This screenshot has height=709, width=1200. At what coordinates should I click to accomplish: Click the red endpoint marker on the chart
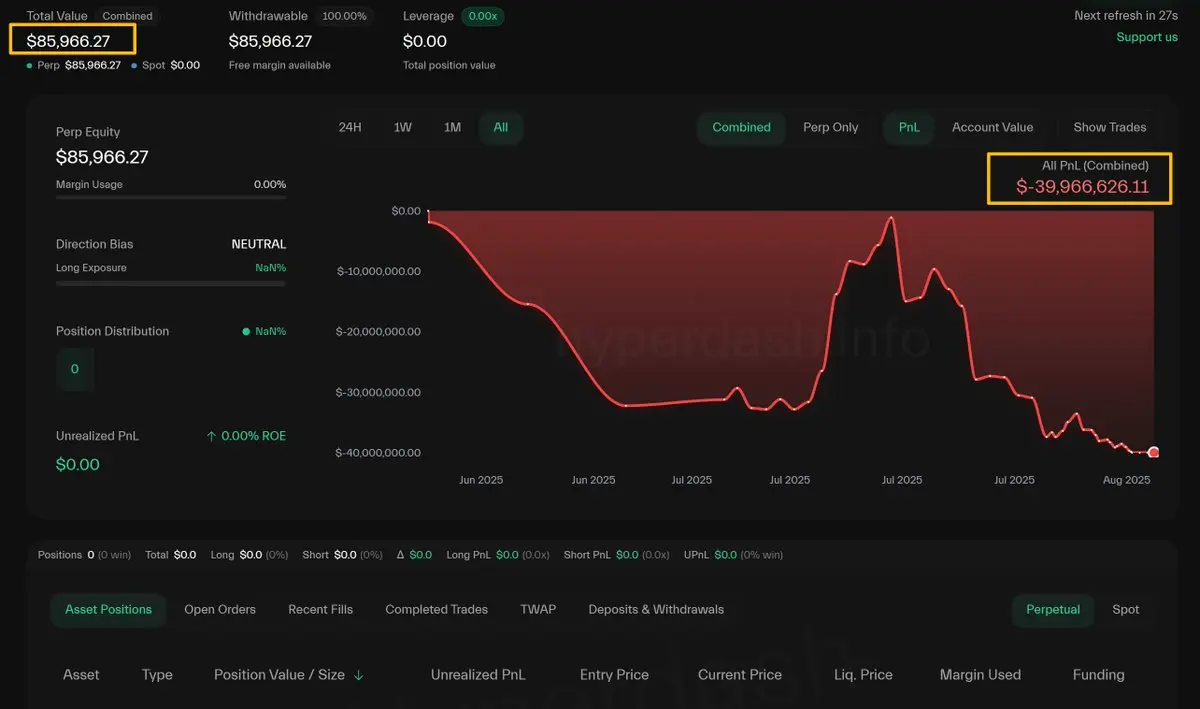tap(1153, 452)
